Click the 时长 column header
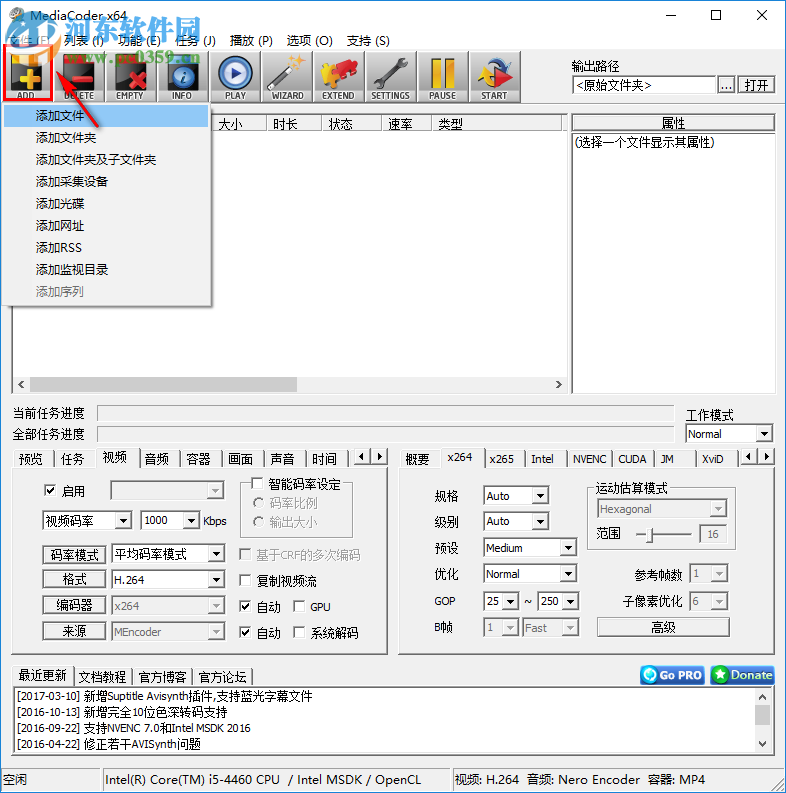Viewport: 786px width, 793px height. tap(294, 124)
